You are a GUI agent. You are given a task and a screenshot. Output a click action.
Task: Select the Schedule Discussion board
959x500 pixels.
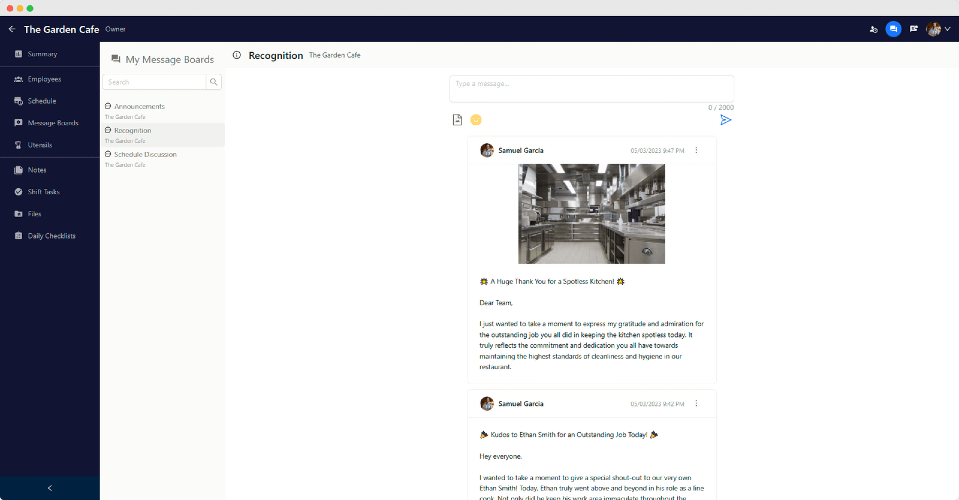coord(163,159)
